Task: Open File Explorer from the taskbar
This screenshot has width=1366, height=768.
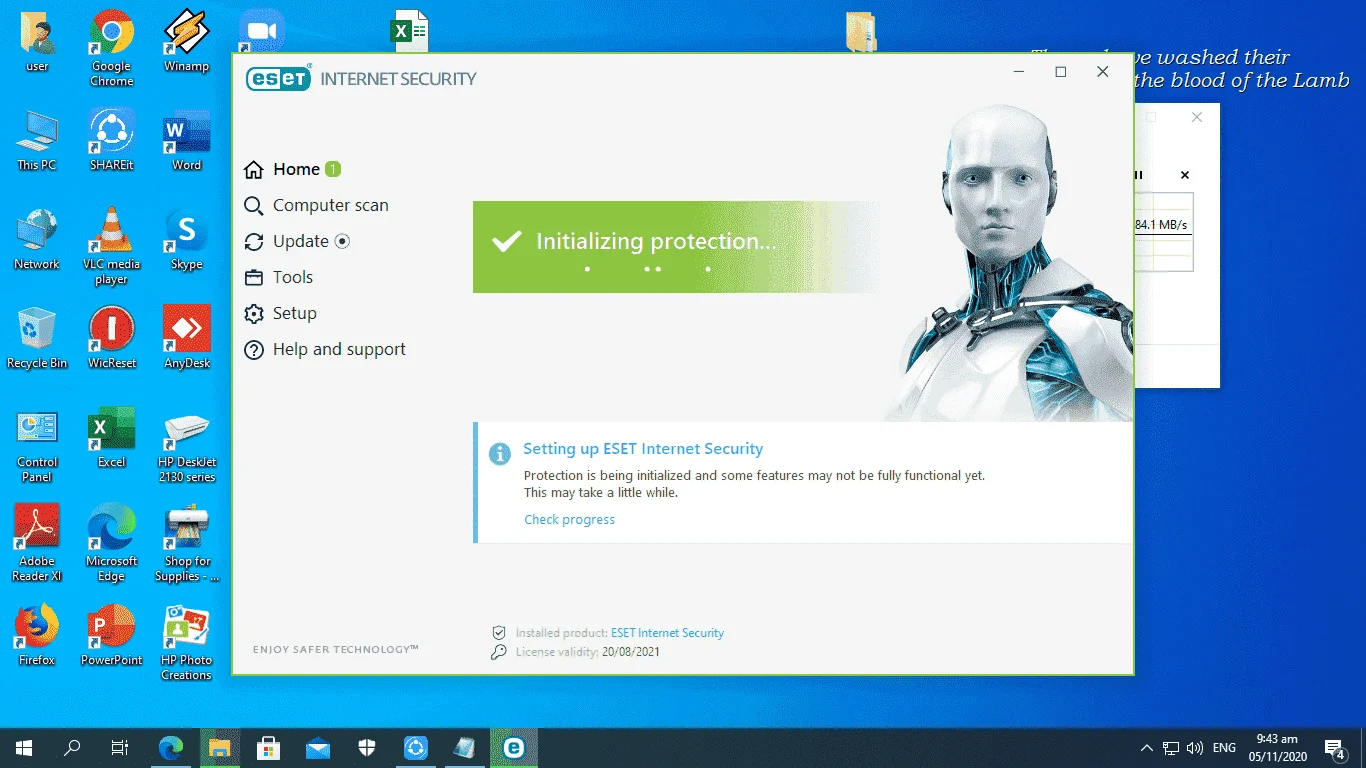Action: pos(220,747)
